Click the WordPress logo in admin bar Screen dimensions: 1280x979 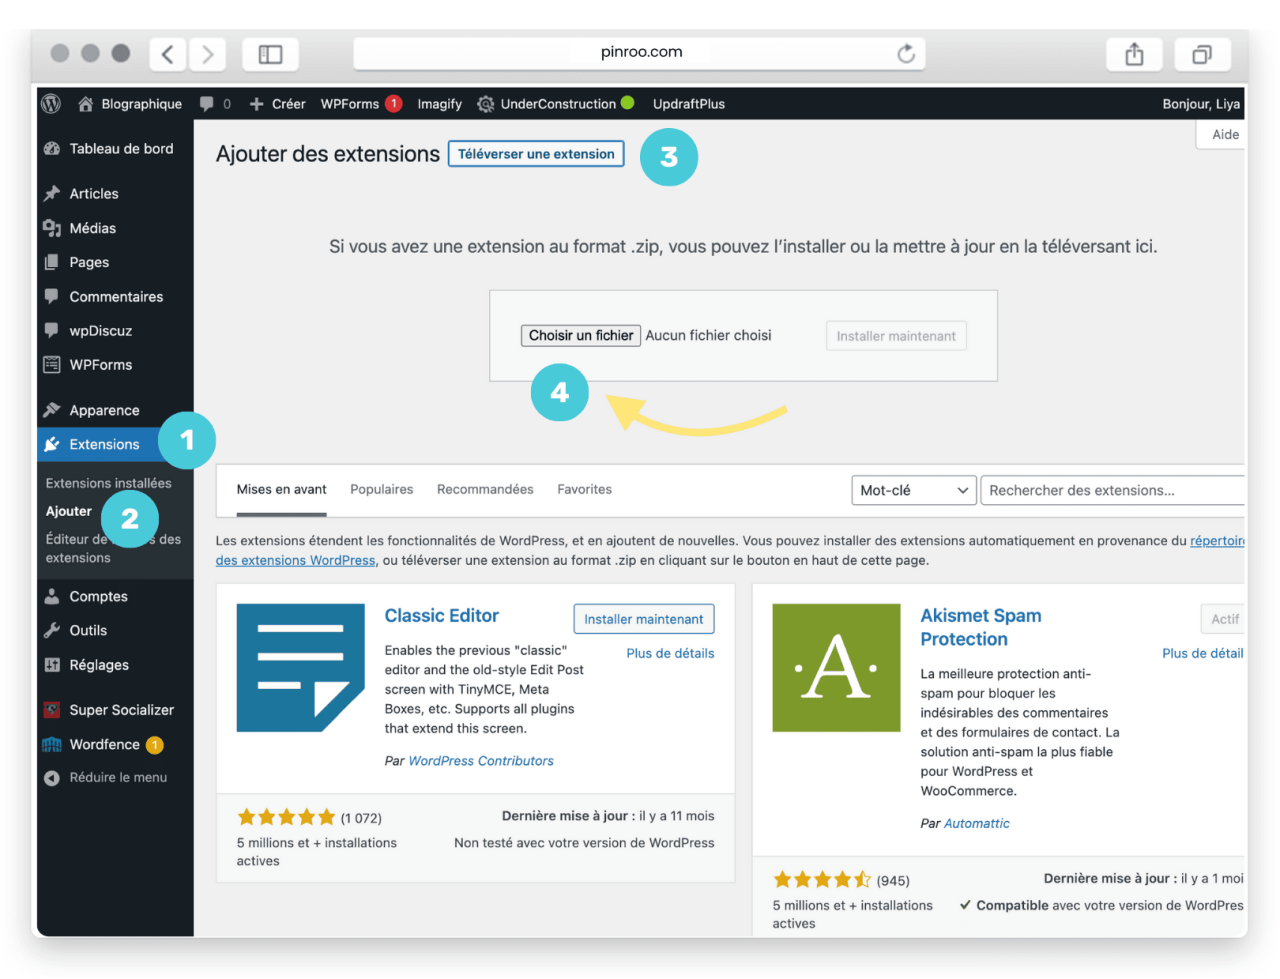[x=51, y=104]
